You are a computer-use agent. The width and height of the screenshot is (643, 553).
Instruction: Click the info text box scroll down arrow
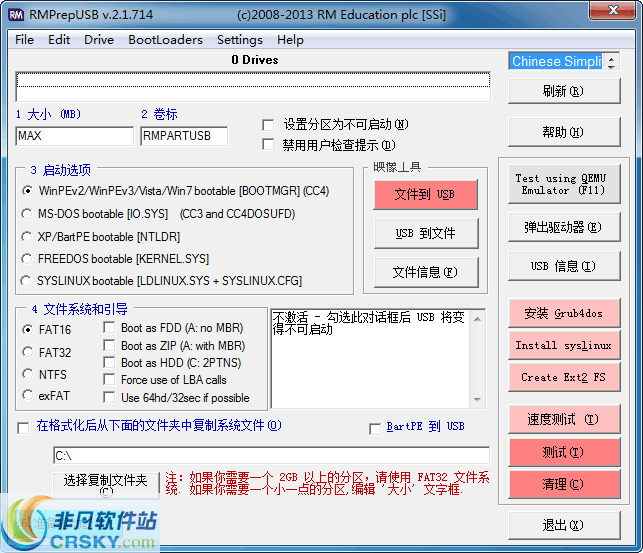(x=477, y=399)
